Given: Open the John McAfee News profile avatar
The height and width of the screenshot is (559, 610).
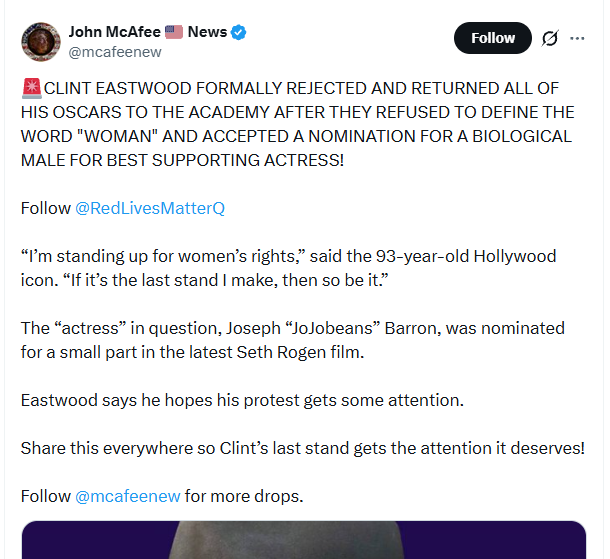Looking at the screenshot, I should [41, 42].
